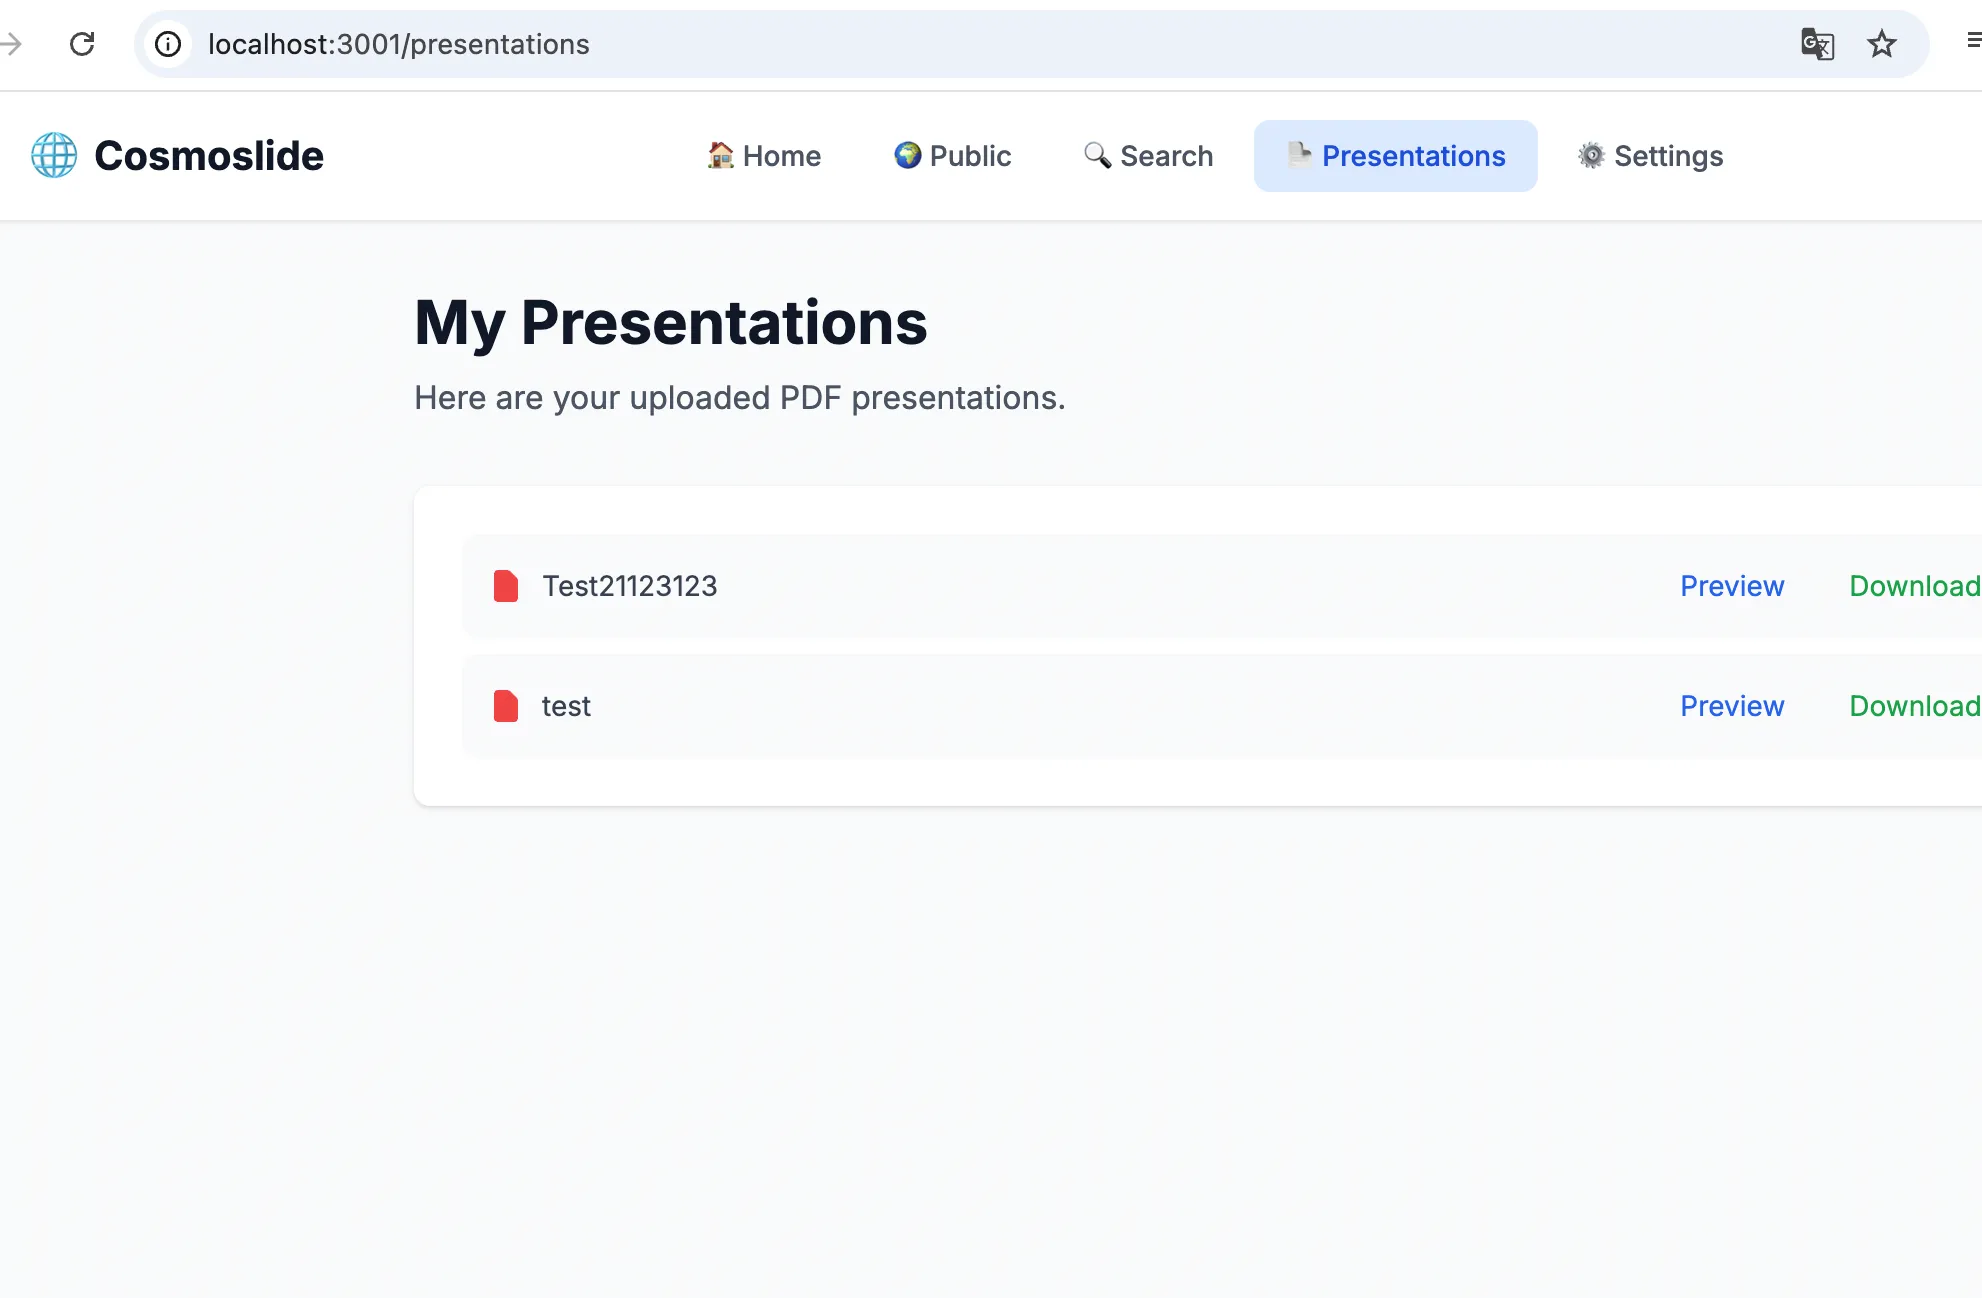Open the Home navigation tab
The width and height of the screenshot is (1982, 1298).
[x=764, y=156]
